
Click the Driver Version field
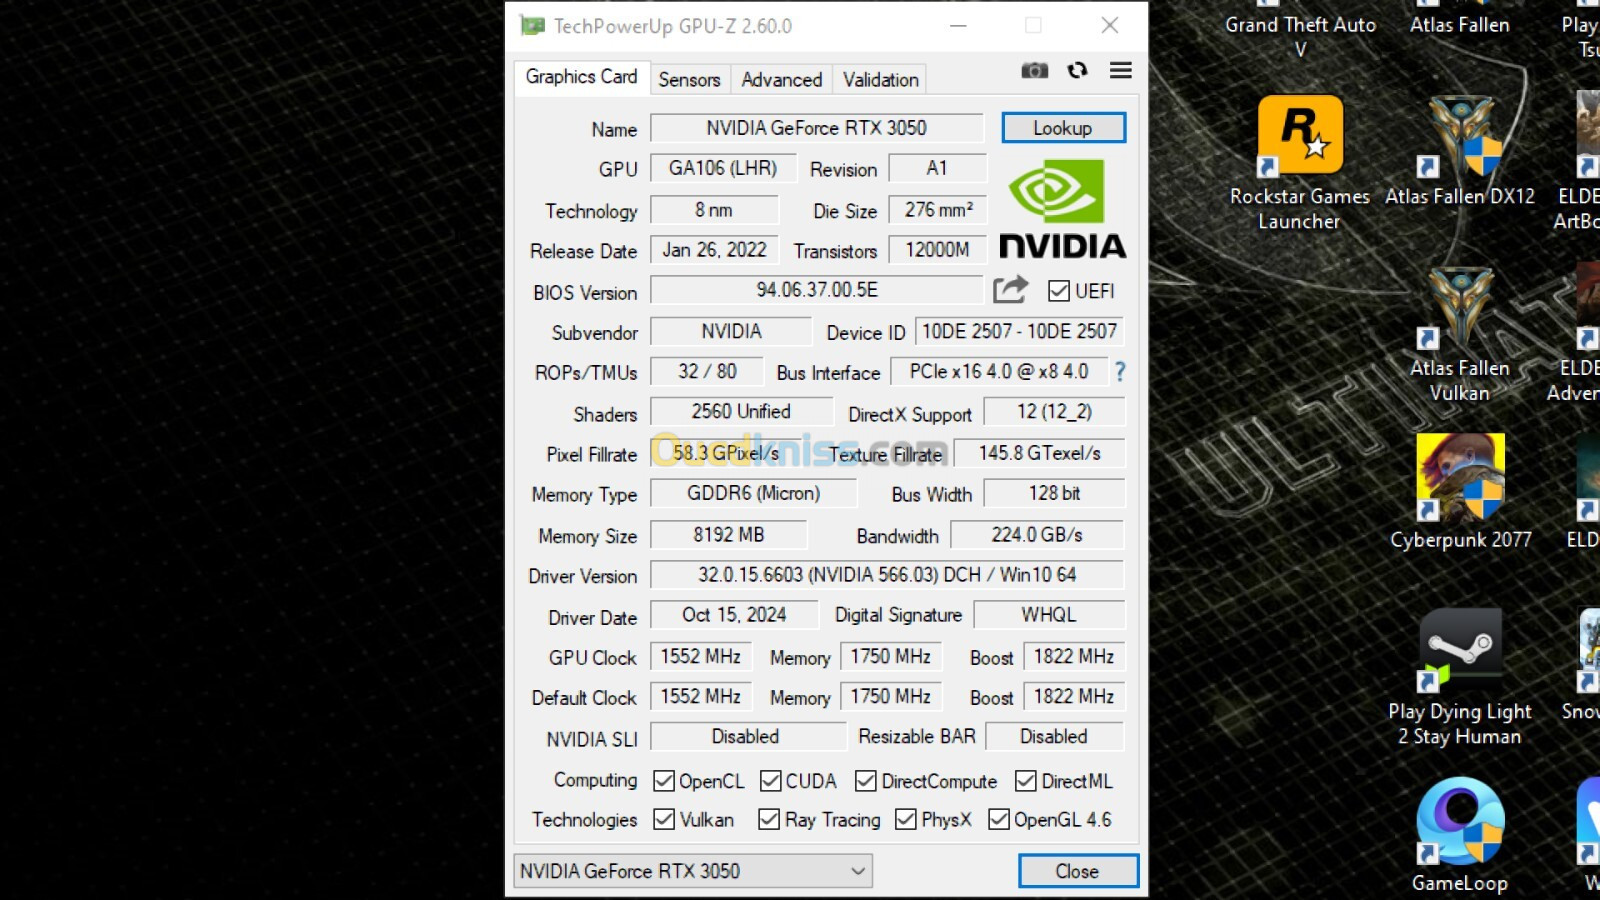click(x=887, y=575)
